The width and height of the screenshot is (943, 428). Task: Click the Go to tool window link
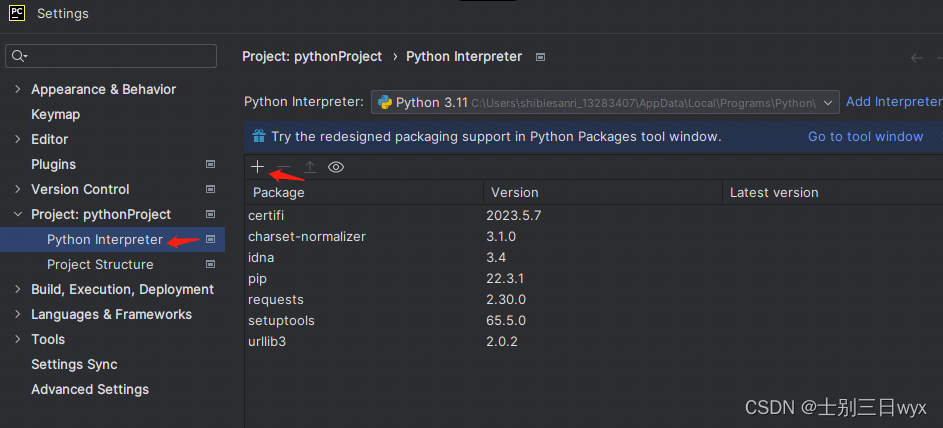pyautogui.click(x=865, y=136)
